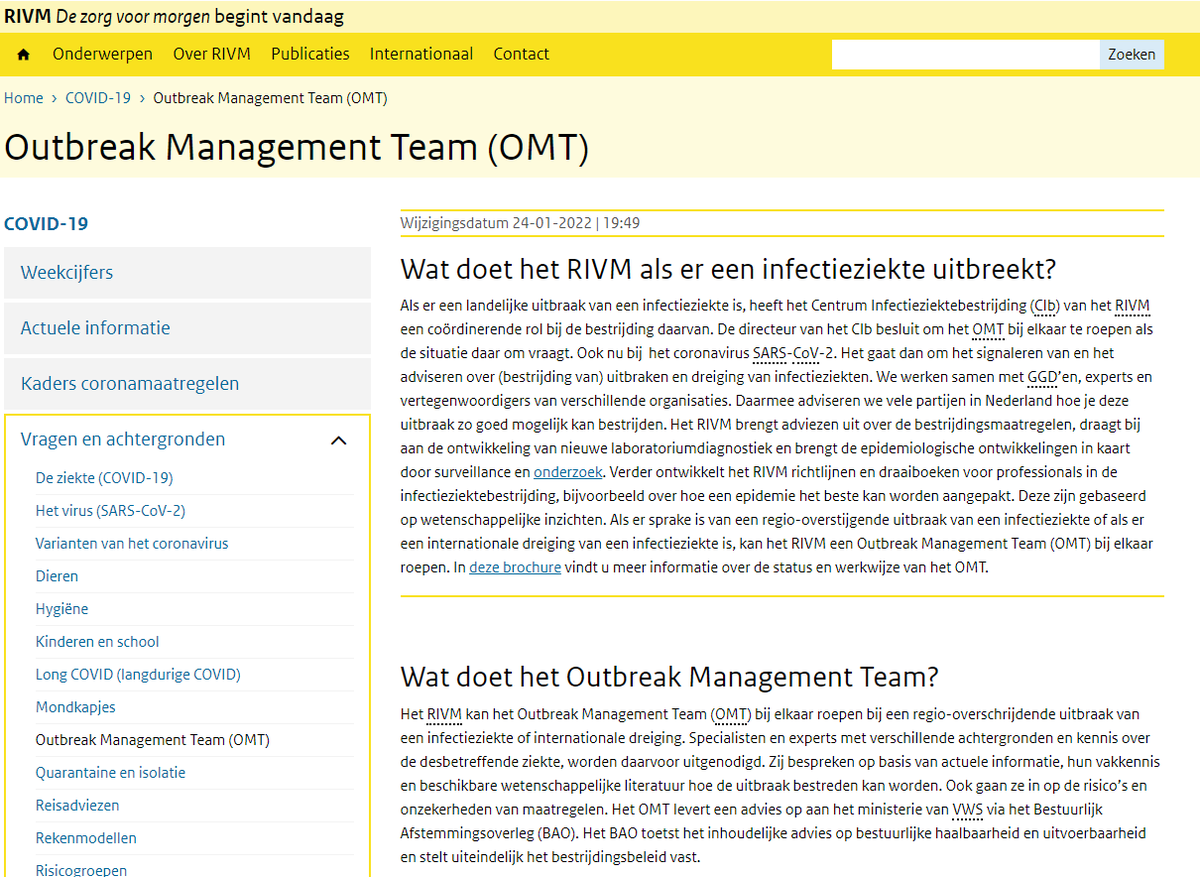Open the Actuele informatie sidebar item
Image resolution: width=1200 pixels, height=877 pixels.
[x=187, y=328]
